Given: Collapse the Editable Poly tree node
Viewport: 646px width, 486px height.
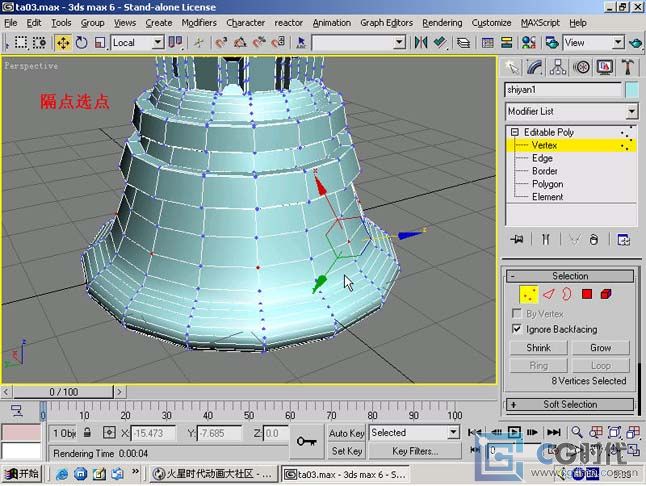Looking at the screenshot, I should [515, 132].
